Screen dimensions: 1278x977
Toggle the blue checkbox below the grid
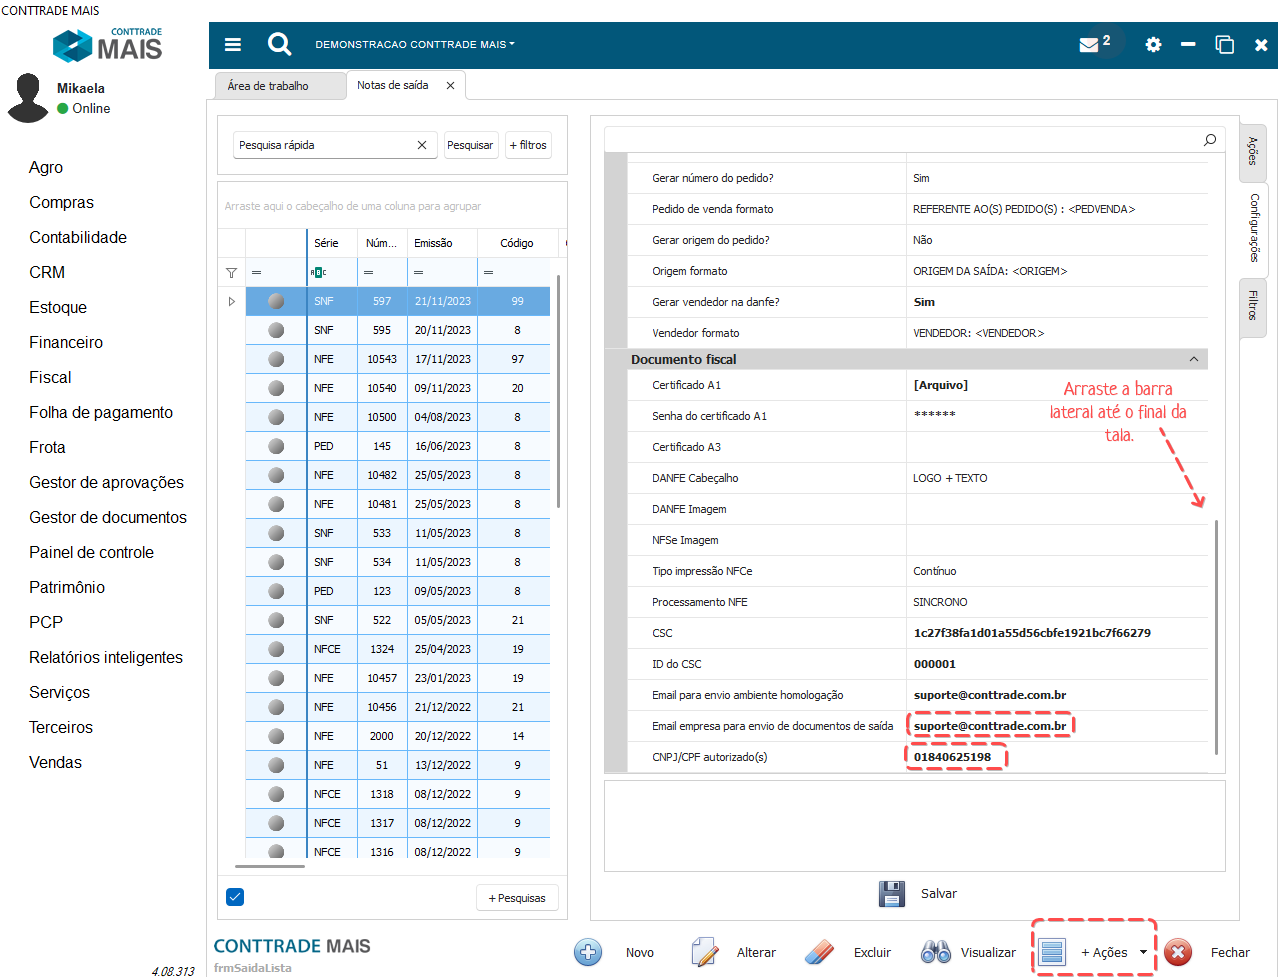point(235,897)
